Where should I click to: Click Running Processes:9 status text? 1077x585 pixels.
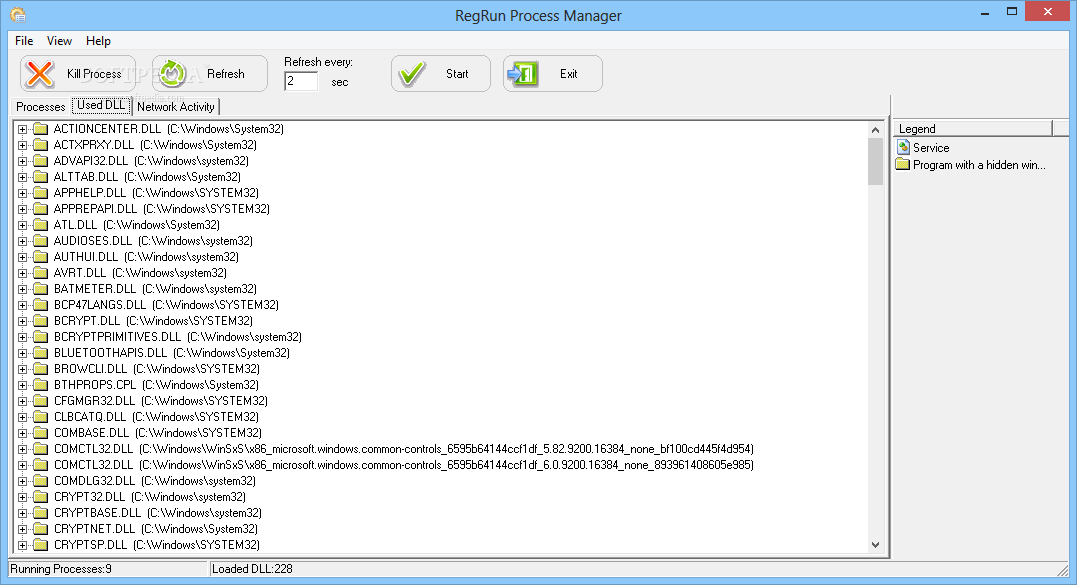click(60, 569)
